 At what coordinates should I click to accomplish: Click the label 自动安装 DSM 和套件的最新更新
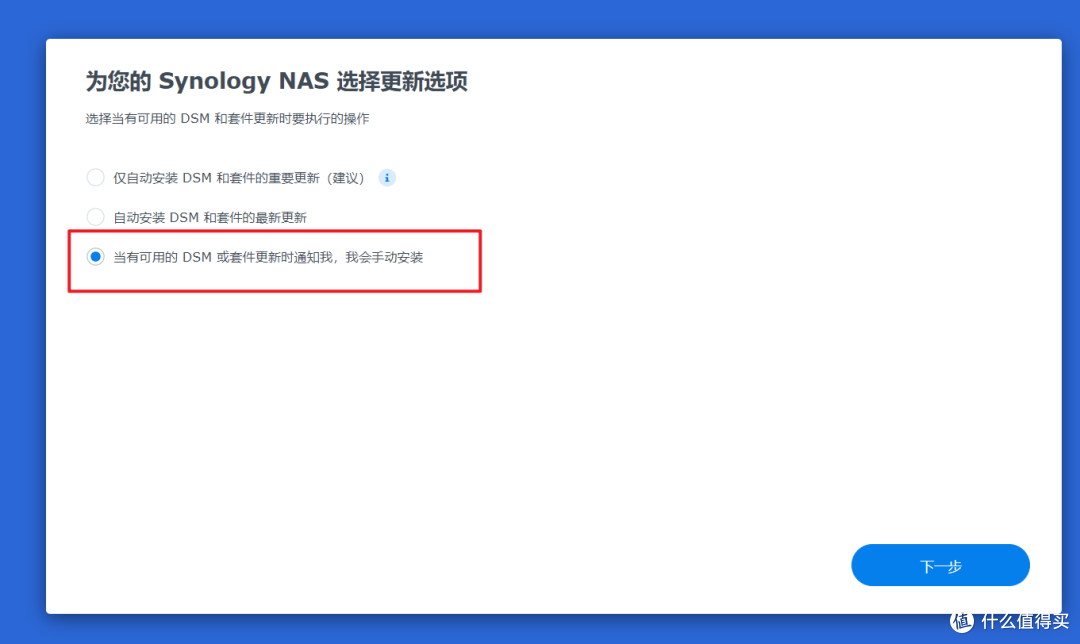click(x=210, y=216)
